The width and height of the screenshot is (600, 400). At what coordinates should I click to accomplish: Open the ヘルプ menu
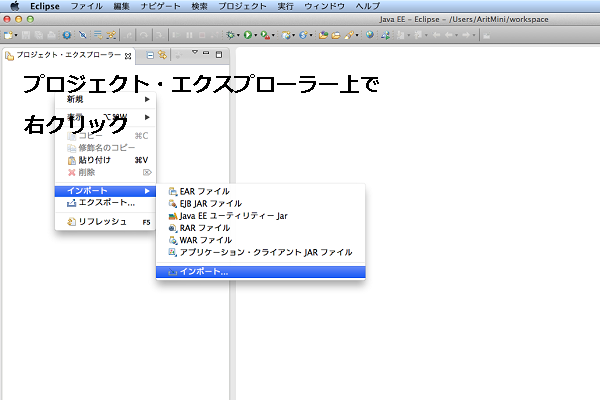click(x=368, y=6)
